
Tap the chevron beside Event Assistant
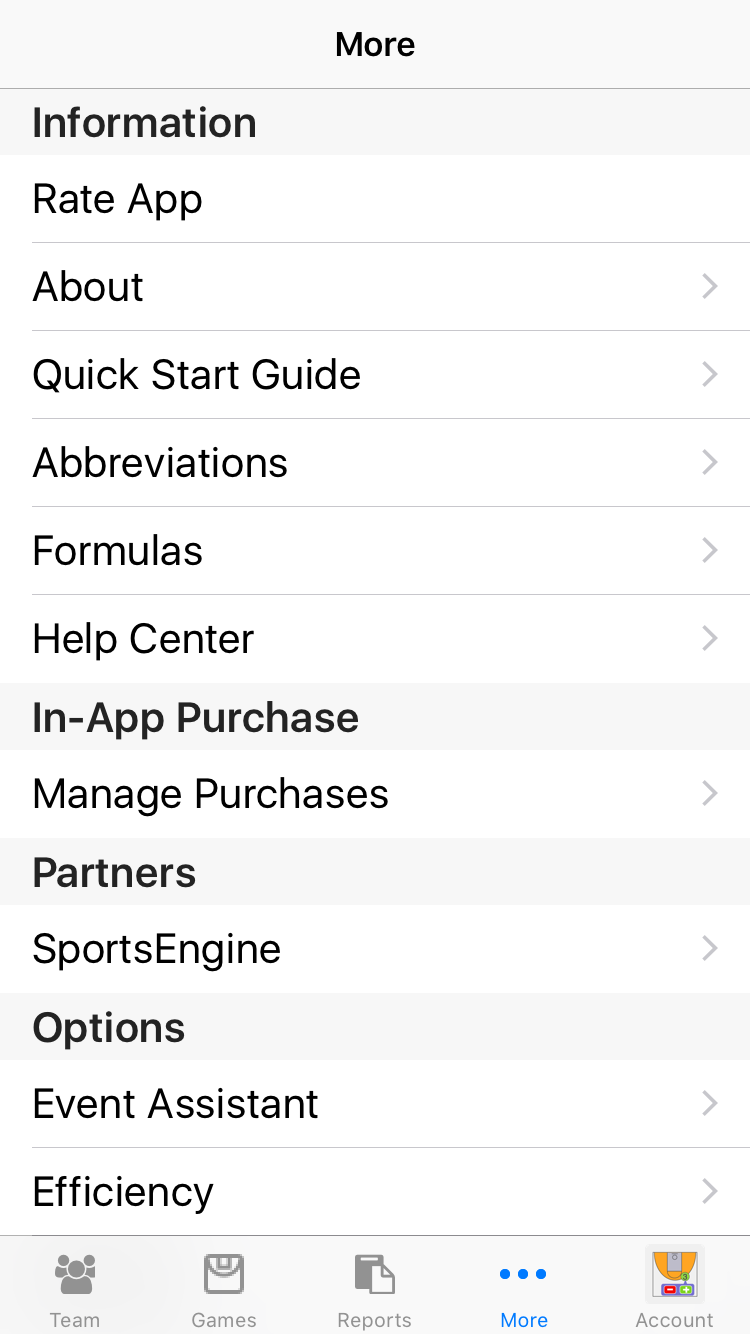(710, 1104)
